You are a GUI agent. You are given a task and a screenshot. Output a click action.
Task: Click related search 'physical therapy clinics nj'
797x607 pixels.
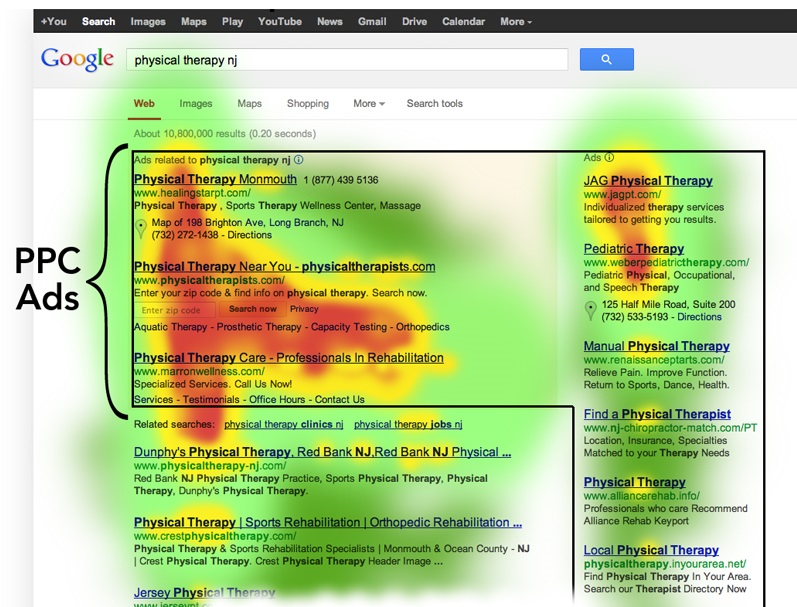pos(284,424)
